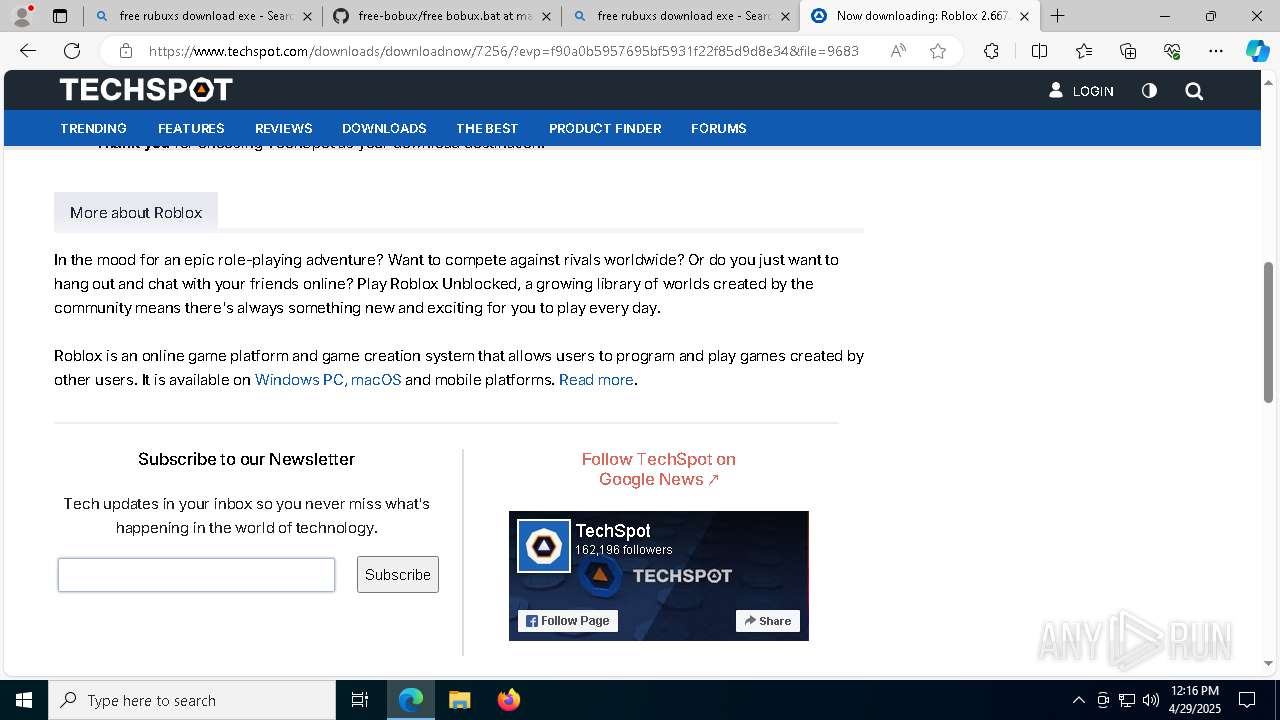Open File Explorer from the taskbar
Image resolution: width=1280 pixels, height=720 pixels.
(x=459, y=700)
